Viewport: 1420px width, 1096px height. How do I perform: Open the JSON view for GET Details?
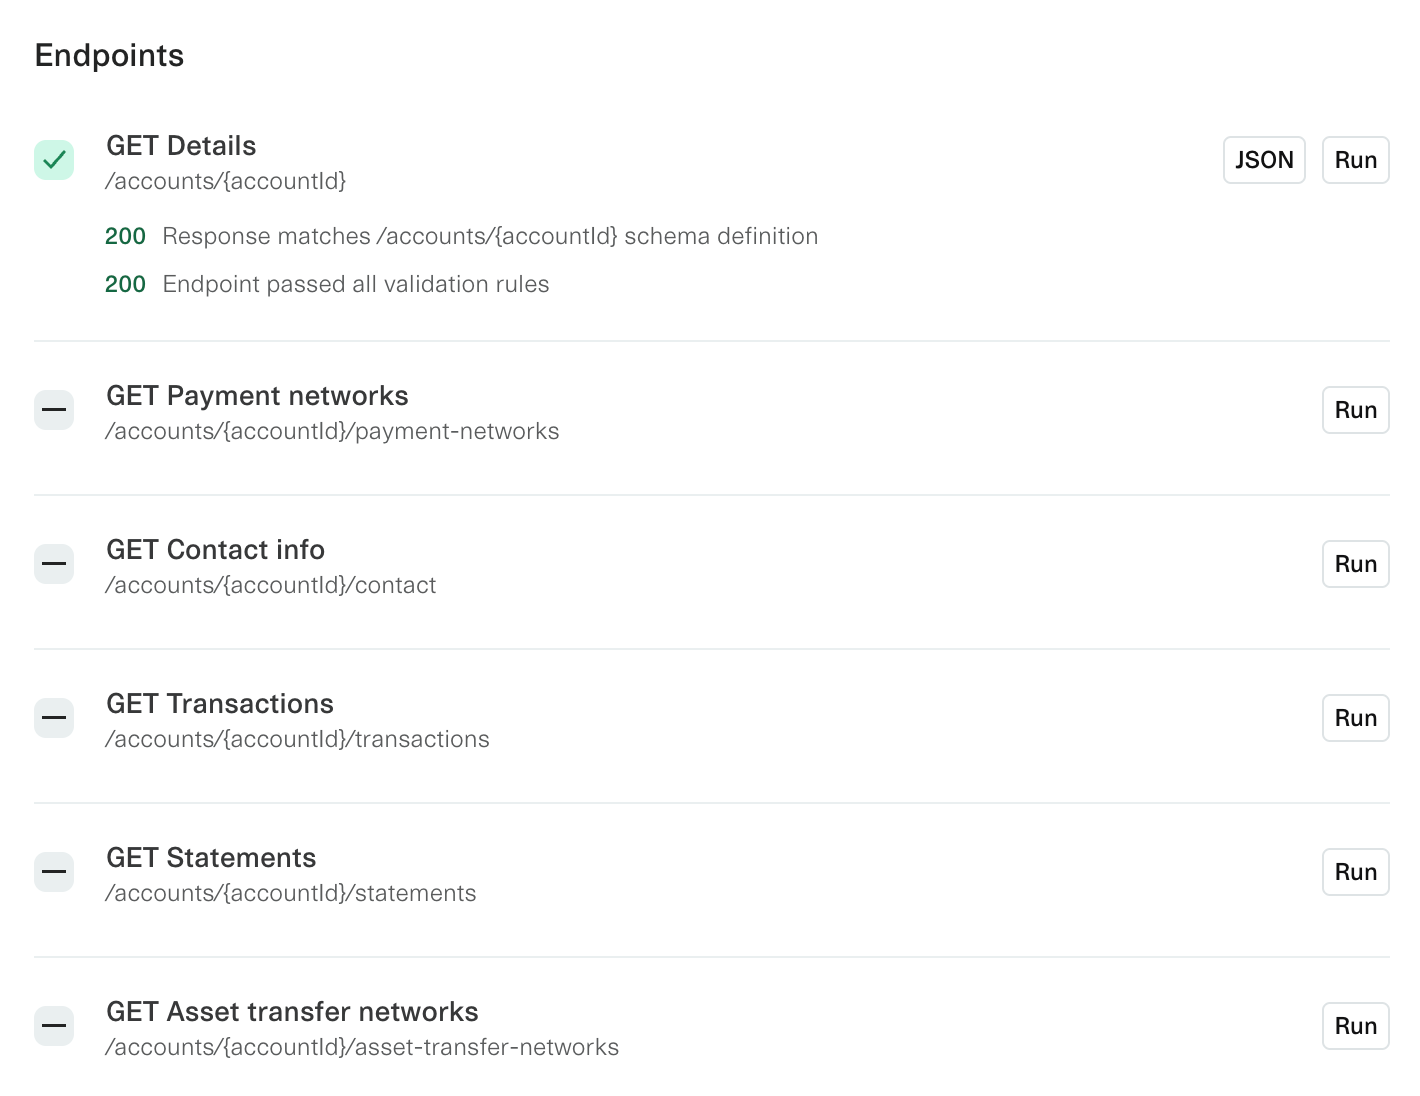pyautogui.click(x=1263, y=160)
